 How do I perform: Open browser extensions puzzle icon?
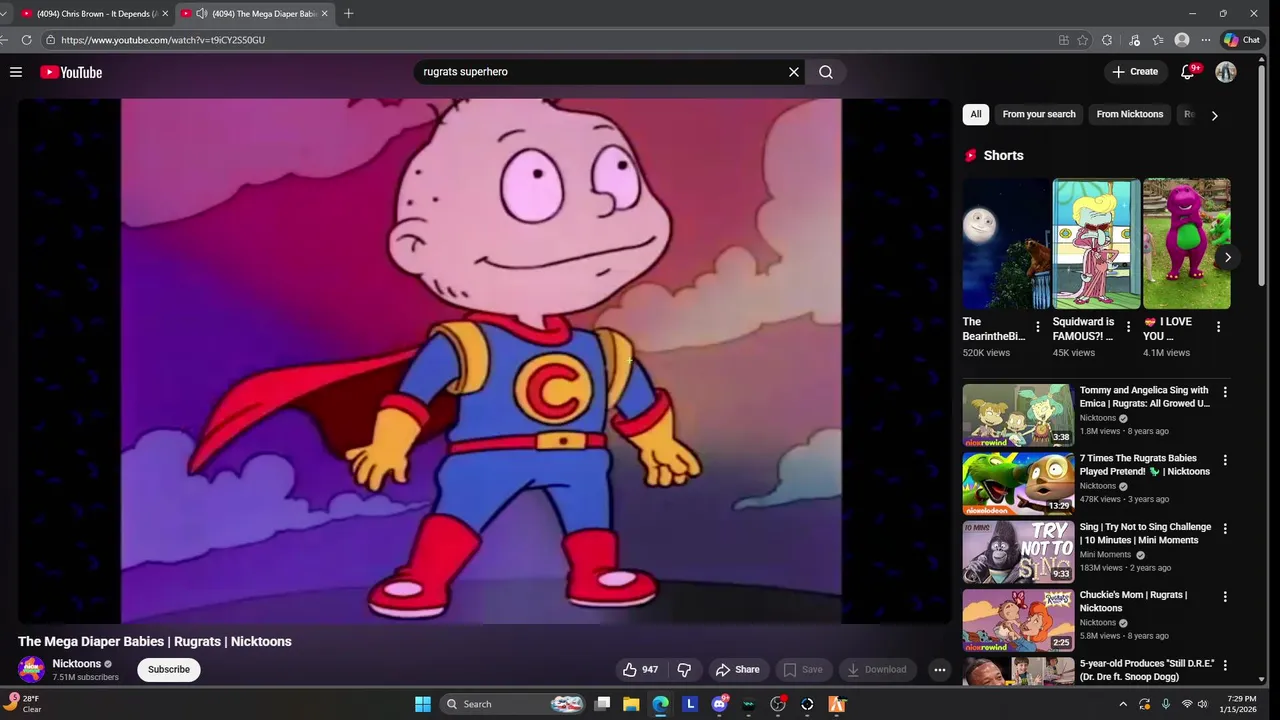1107,40
